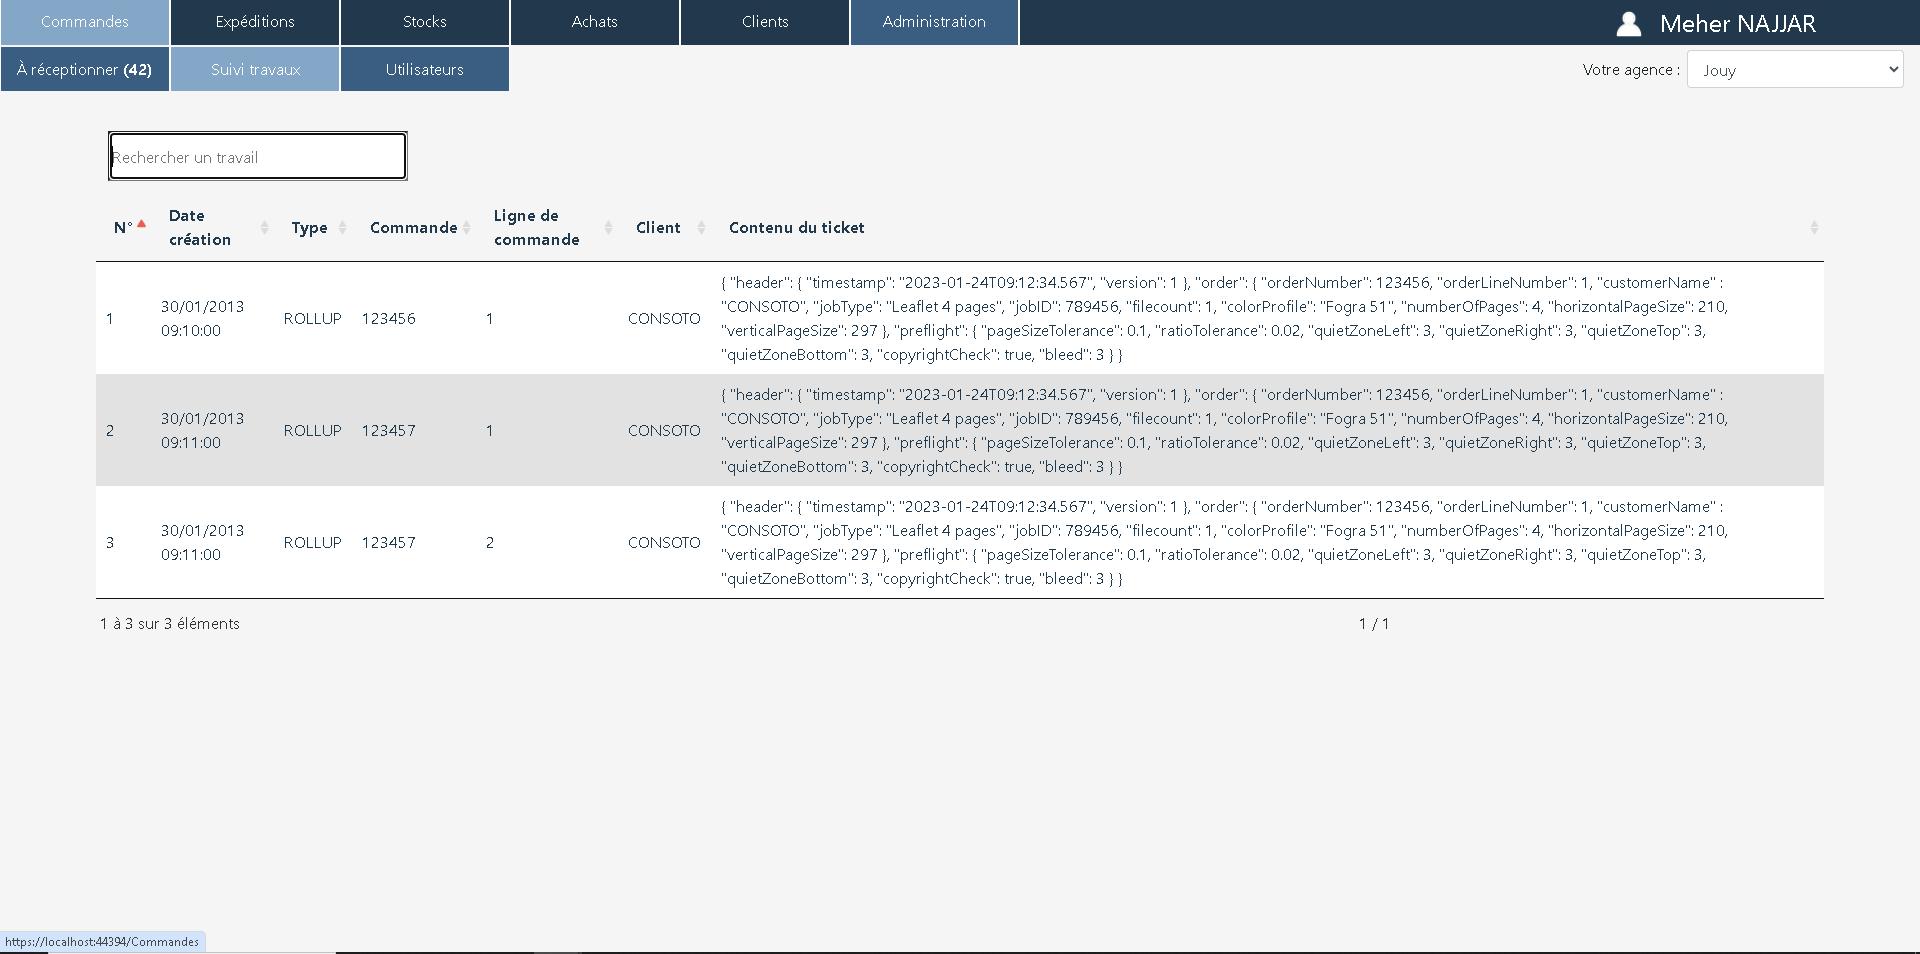The width and height of the screenshot is (1920, 954).
Task: Open À réceptionner (42) submenu
Action: (x=85, y=70)
